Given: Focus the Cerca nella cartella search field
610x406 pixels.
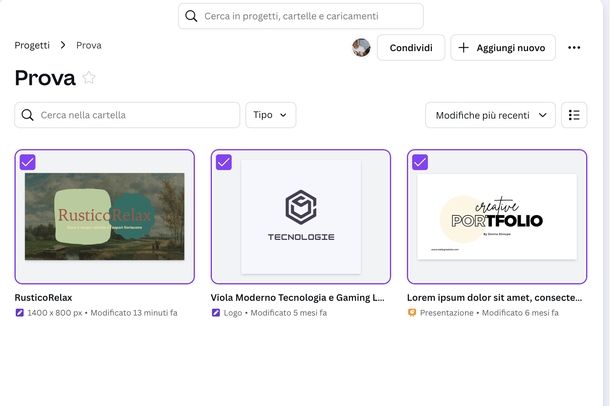Looking at the screenshot, I should pyautogui.click(x=127, y=115).
